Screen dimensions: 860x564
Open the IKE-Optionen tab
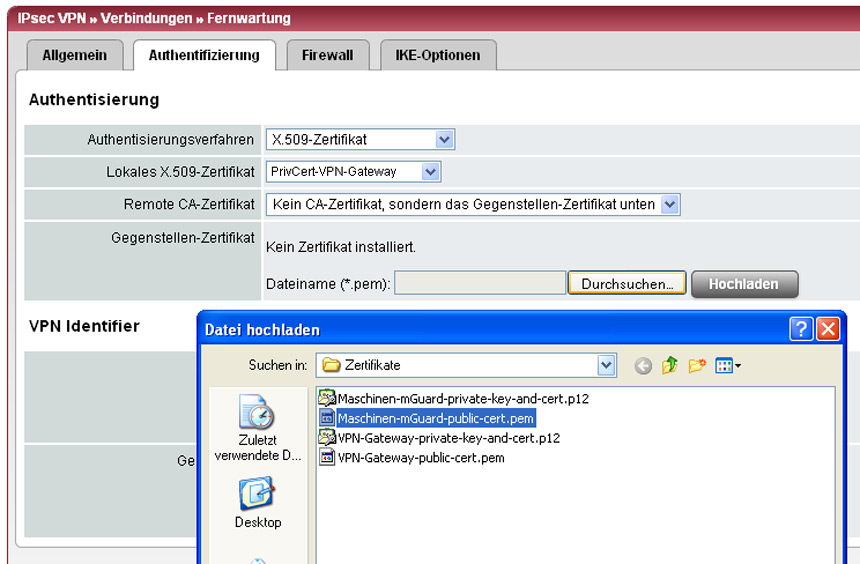click(x=438, y=56)
